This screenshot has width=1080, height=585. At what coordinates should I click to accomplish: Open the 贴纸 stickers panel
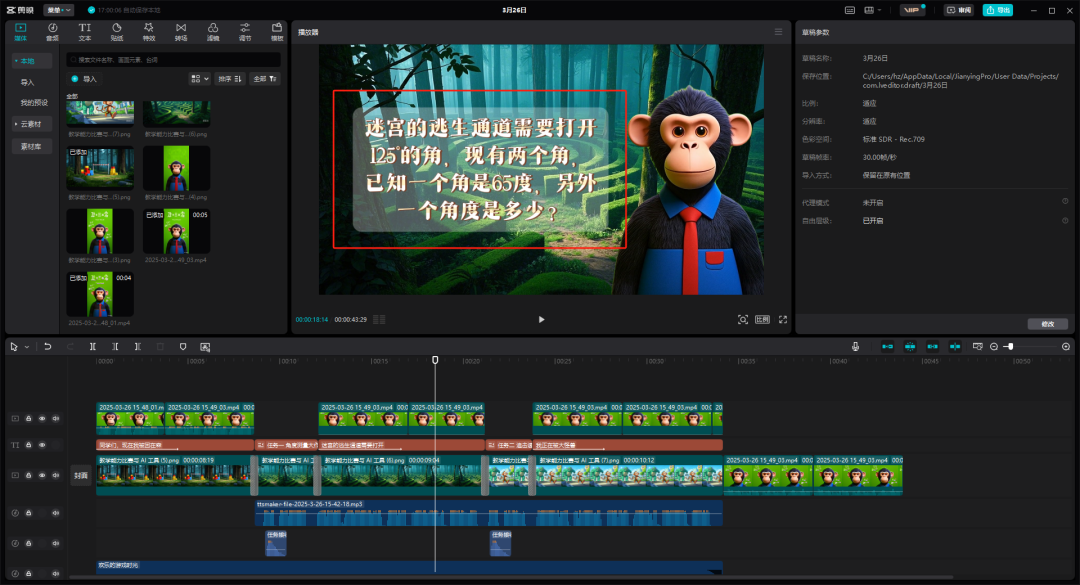[x=117, y=30]
